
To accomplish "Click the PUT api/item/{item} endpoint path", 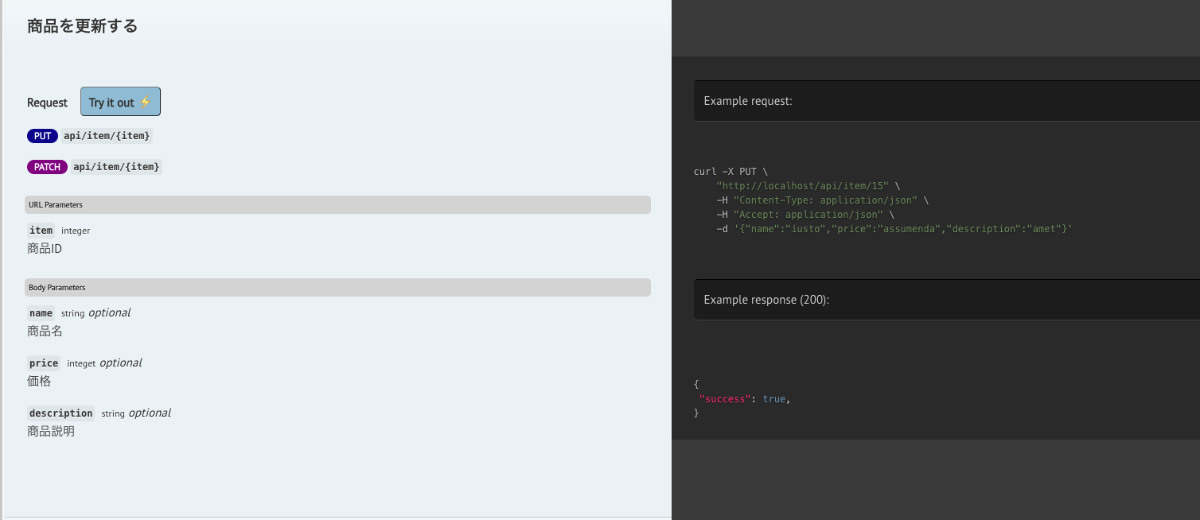I will click(108, 136).
